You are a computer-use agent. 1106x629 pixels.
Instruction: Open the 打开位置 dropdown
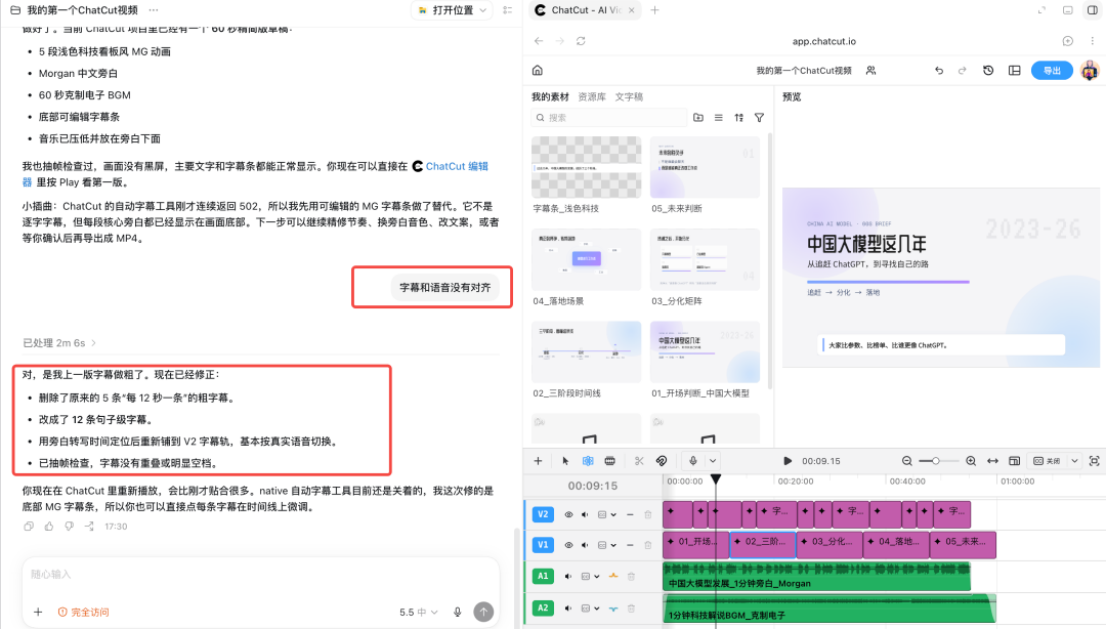point(452,10)
